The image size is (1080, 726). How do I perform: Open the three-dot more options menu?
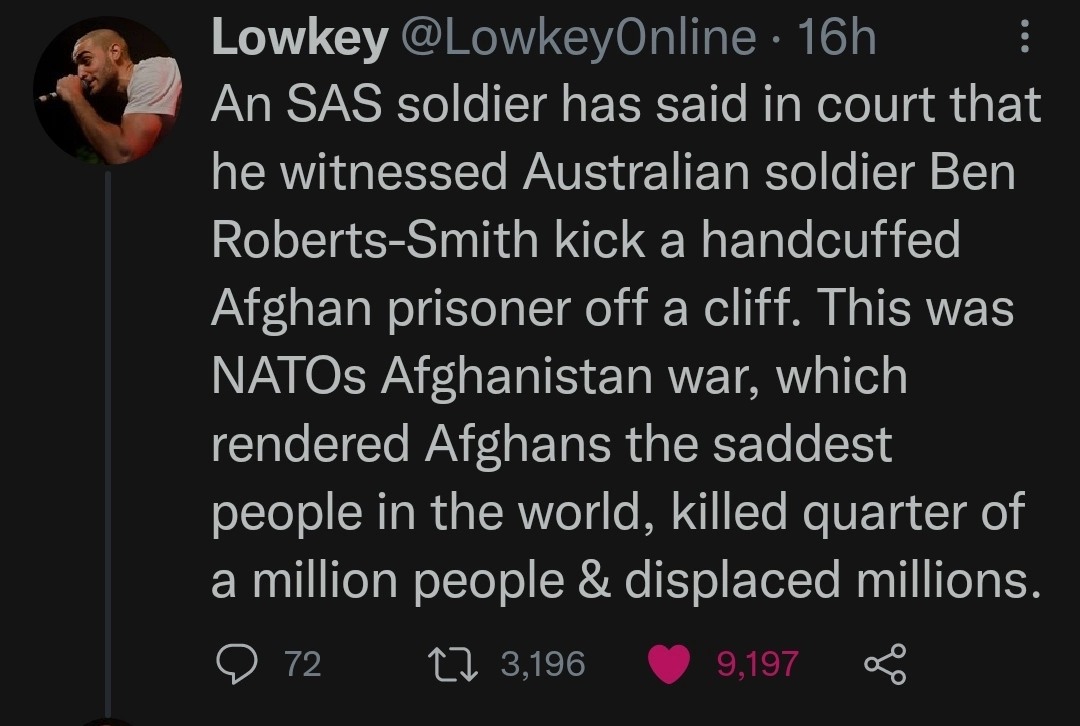pos(1022,40)
